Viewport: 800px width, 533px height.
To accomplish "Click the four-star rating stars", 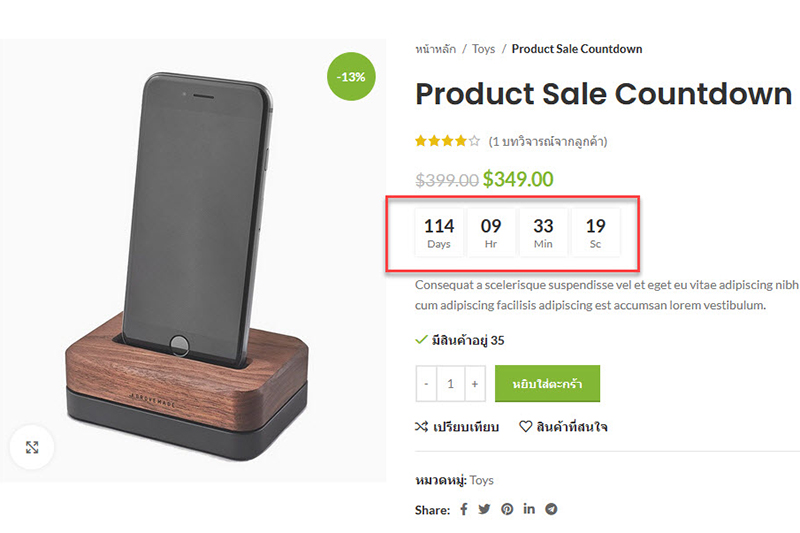I will (x=447, y=141).
